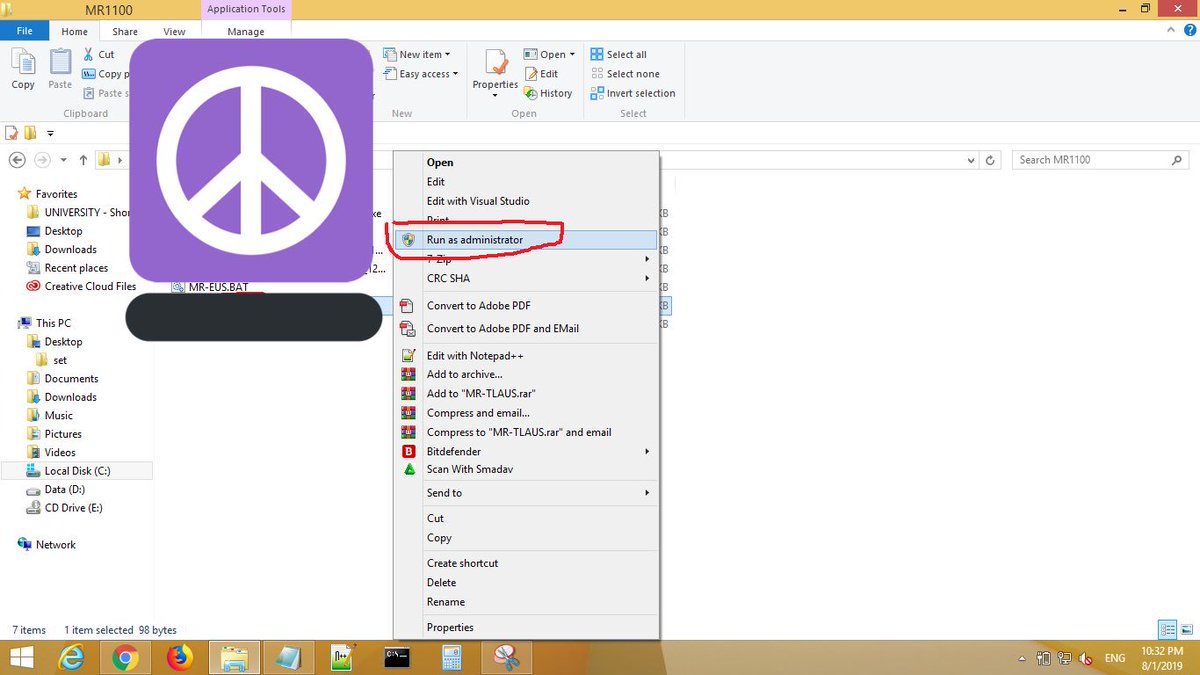Screen dimensions: 1200x675
Task: Expand Quick Access Toolbar customize arrow
Action: pyautogui.click(x=50, y=133)
